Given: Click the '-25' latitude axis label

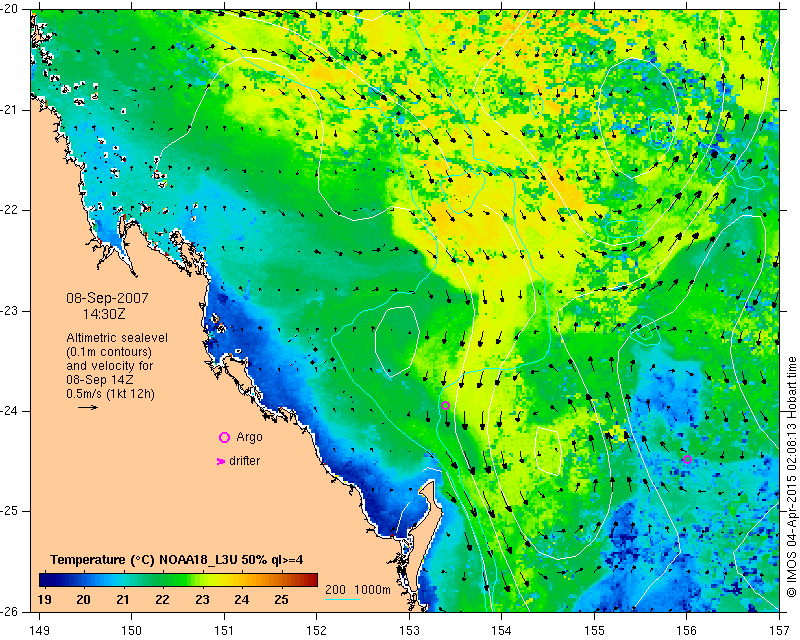Looking at the screenshot, I should [x=10, y=511].
